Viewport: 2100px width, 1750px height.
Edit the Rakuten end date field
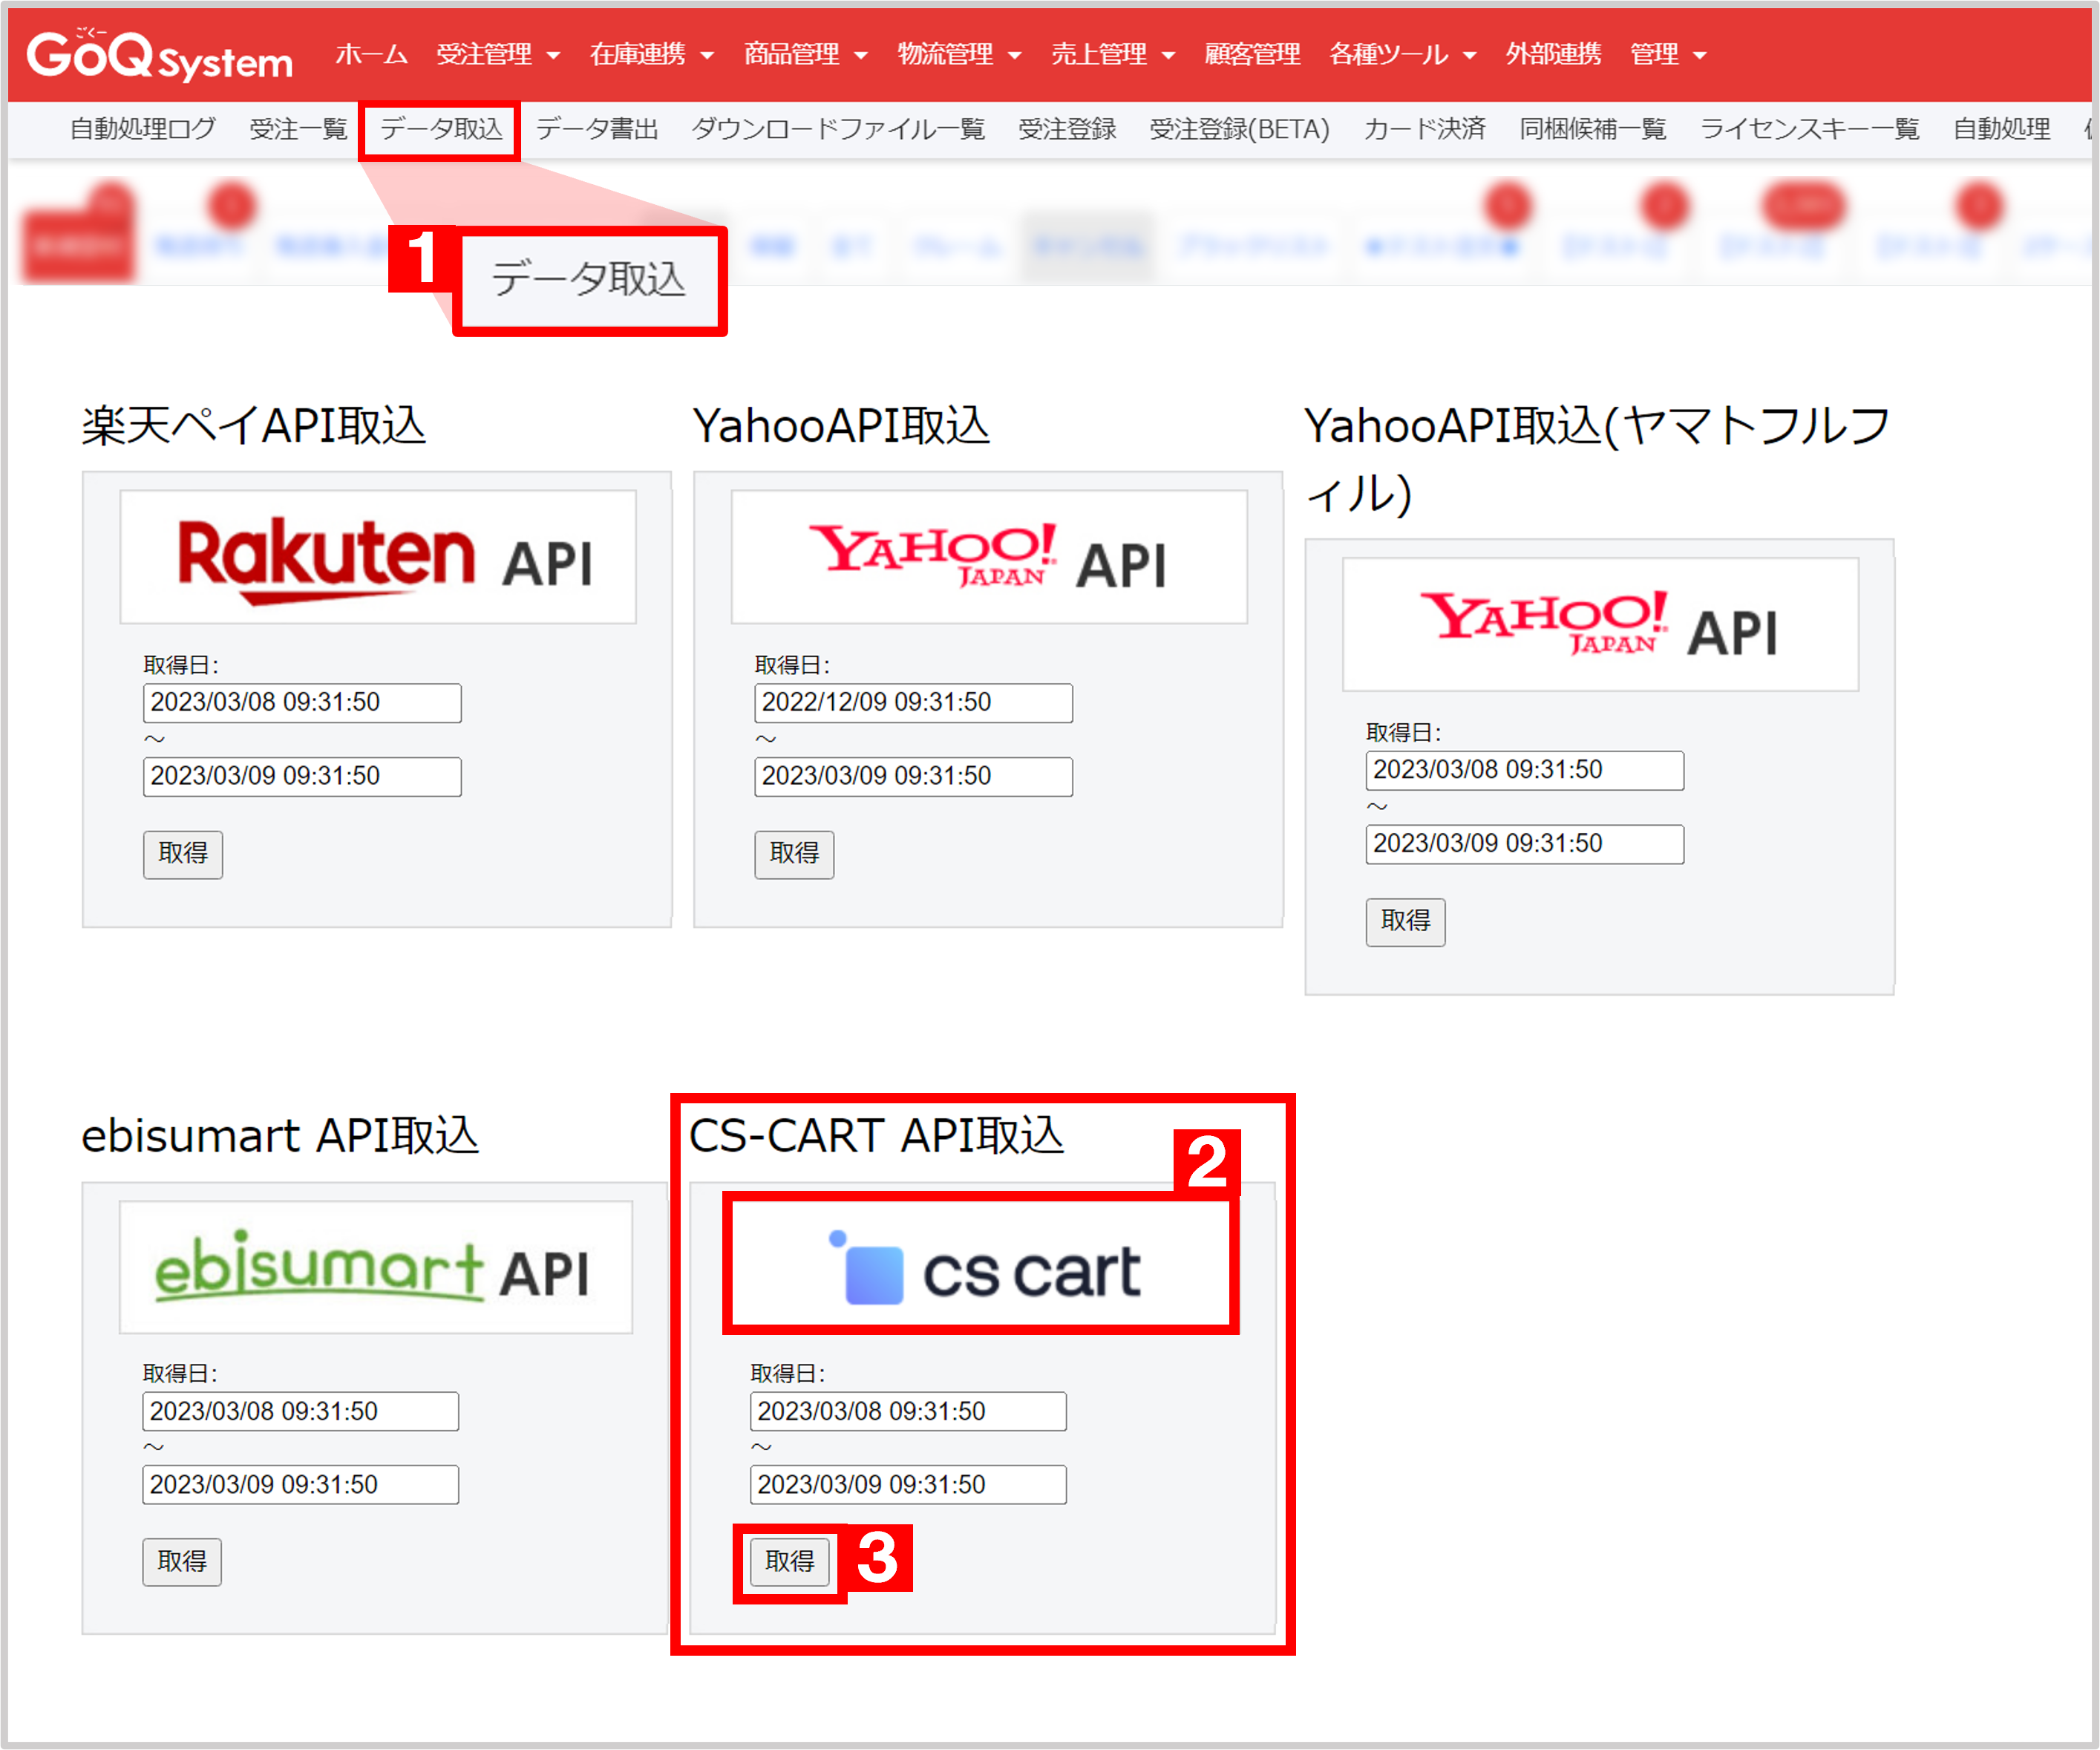pyautogui.click(x=302, y=777)
